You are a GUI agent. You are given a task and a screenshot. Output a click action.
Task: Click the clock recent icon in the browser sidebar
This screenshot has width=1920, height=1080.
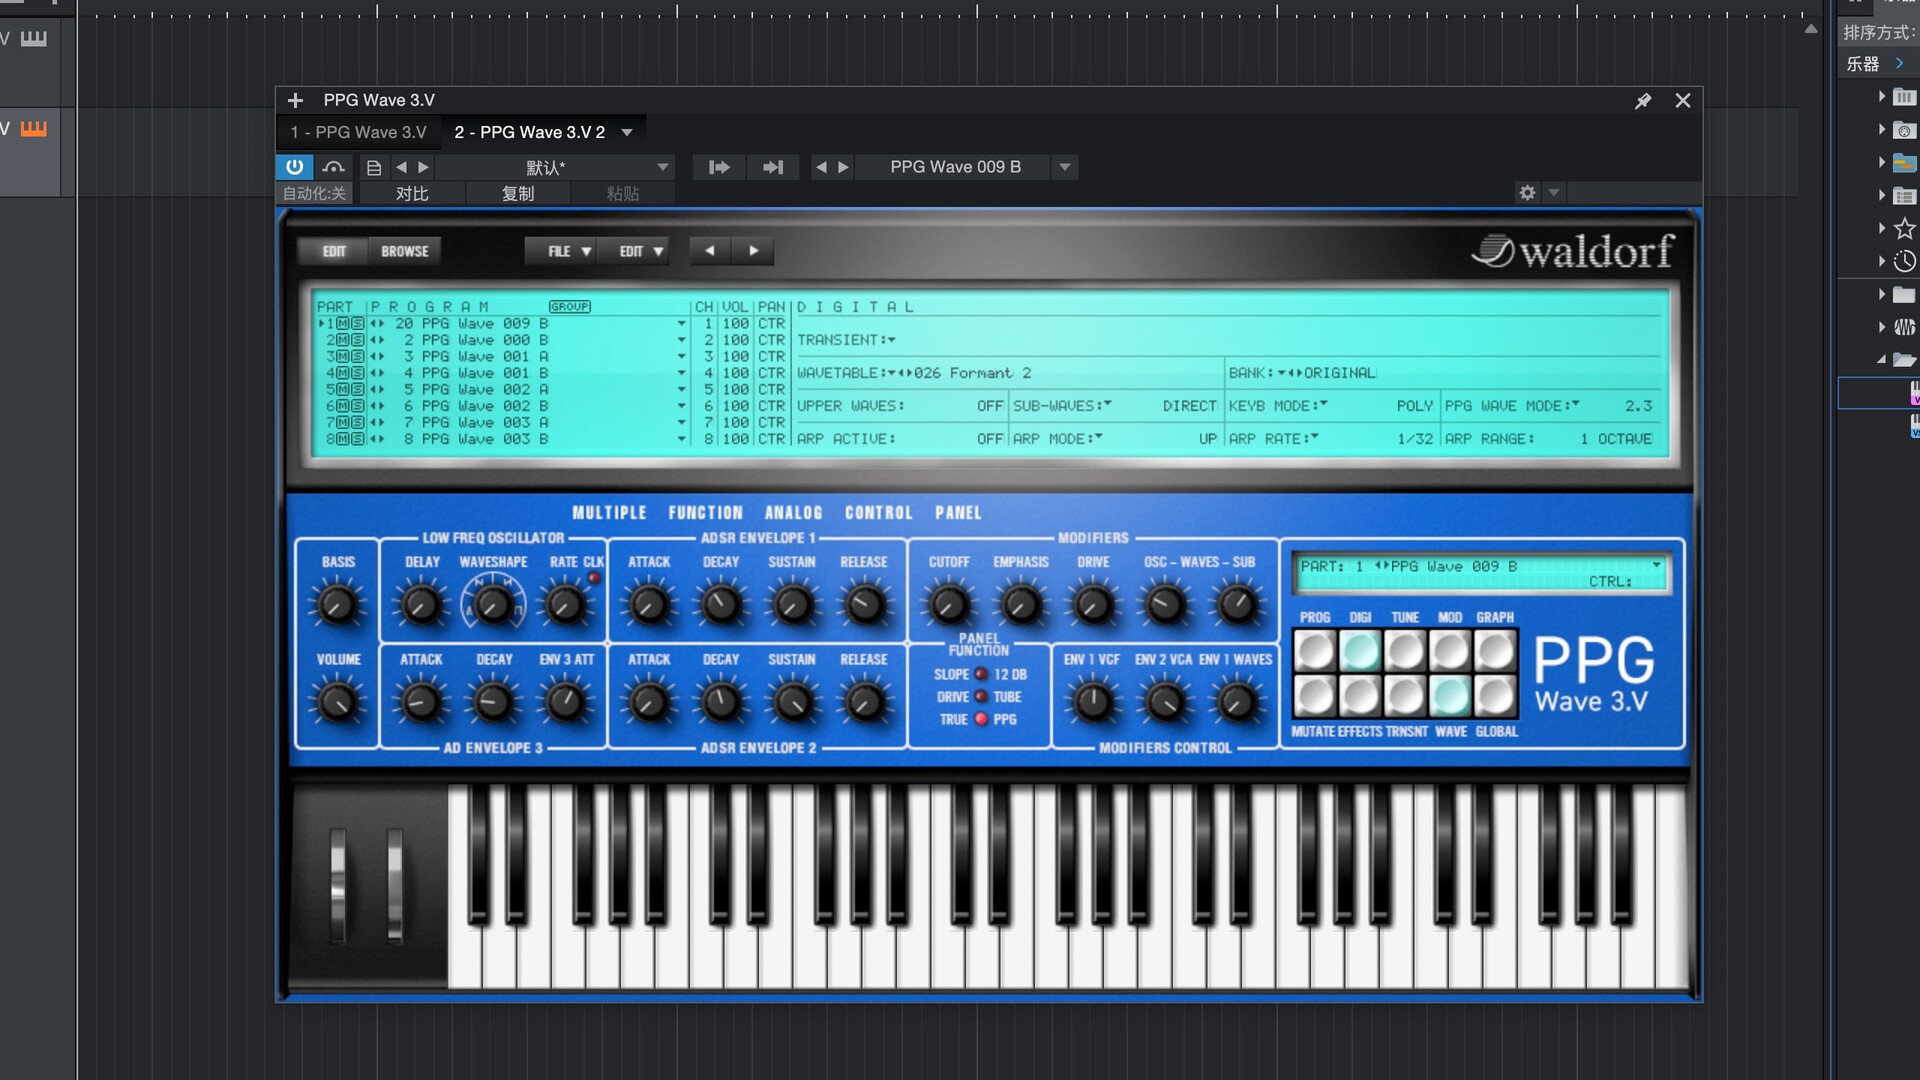pyautogui.click(x=1904, y=261)
